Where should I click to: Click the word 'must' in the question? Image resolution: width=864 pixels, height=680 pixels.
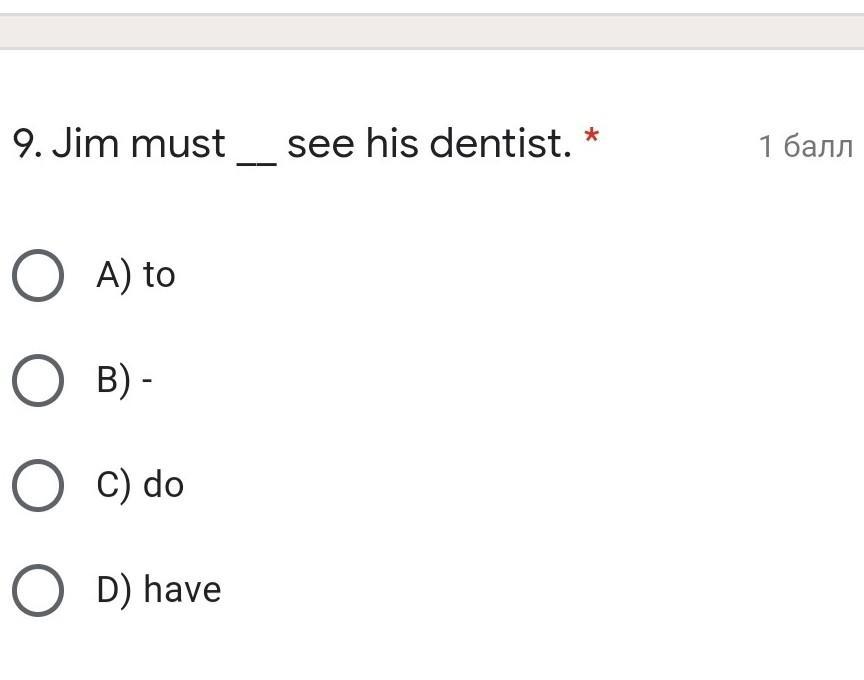pos(178,145)
